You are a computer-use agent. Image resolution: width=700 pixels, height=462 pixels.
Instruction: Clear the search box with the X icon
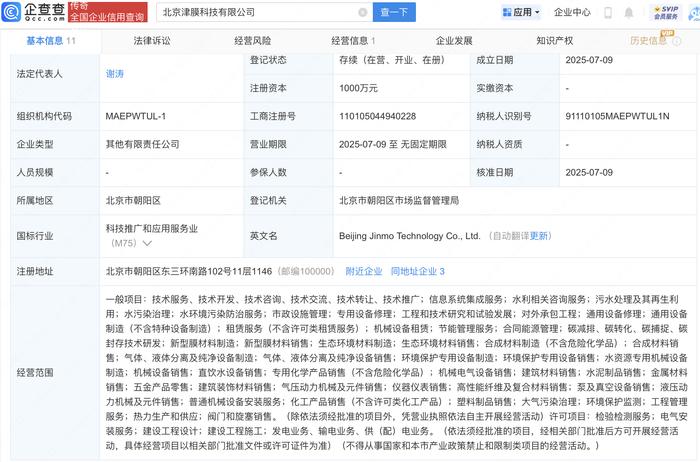(x=363, y=12)
